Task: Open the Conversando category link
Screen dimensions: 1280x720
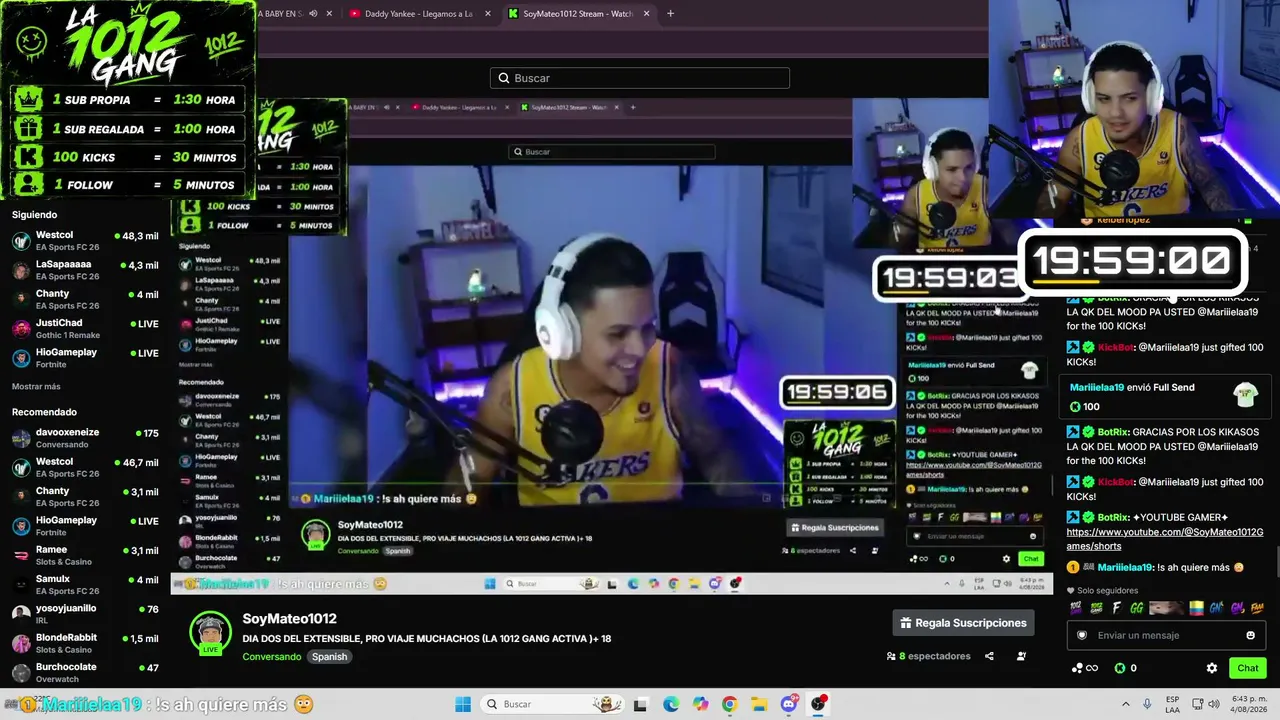Action: tap(272, 657)
